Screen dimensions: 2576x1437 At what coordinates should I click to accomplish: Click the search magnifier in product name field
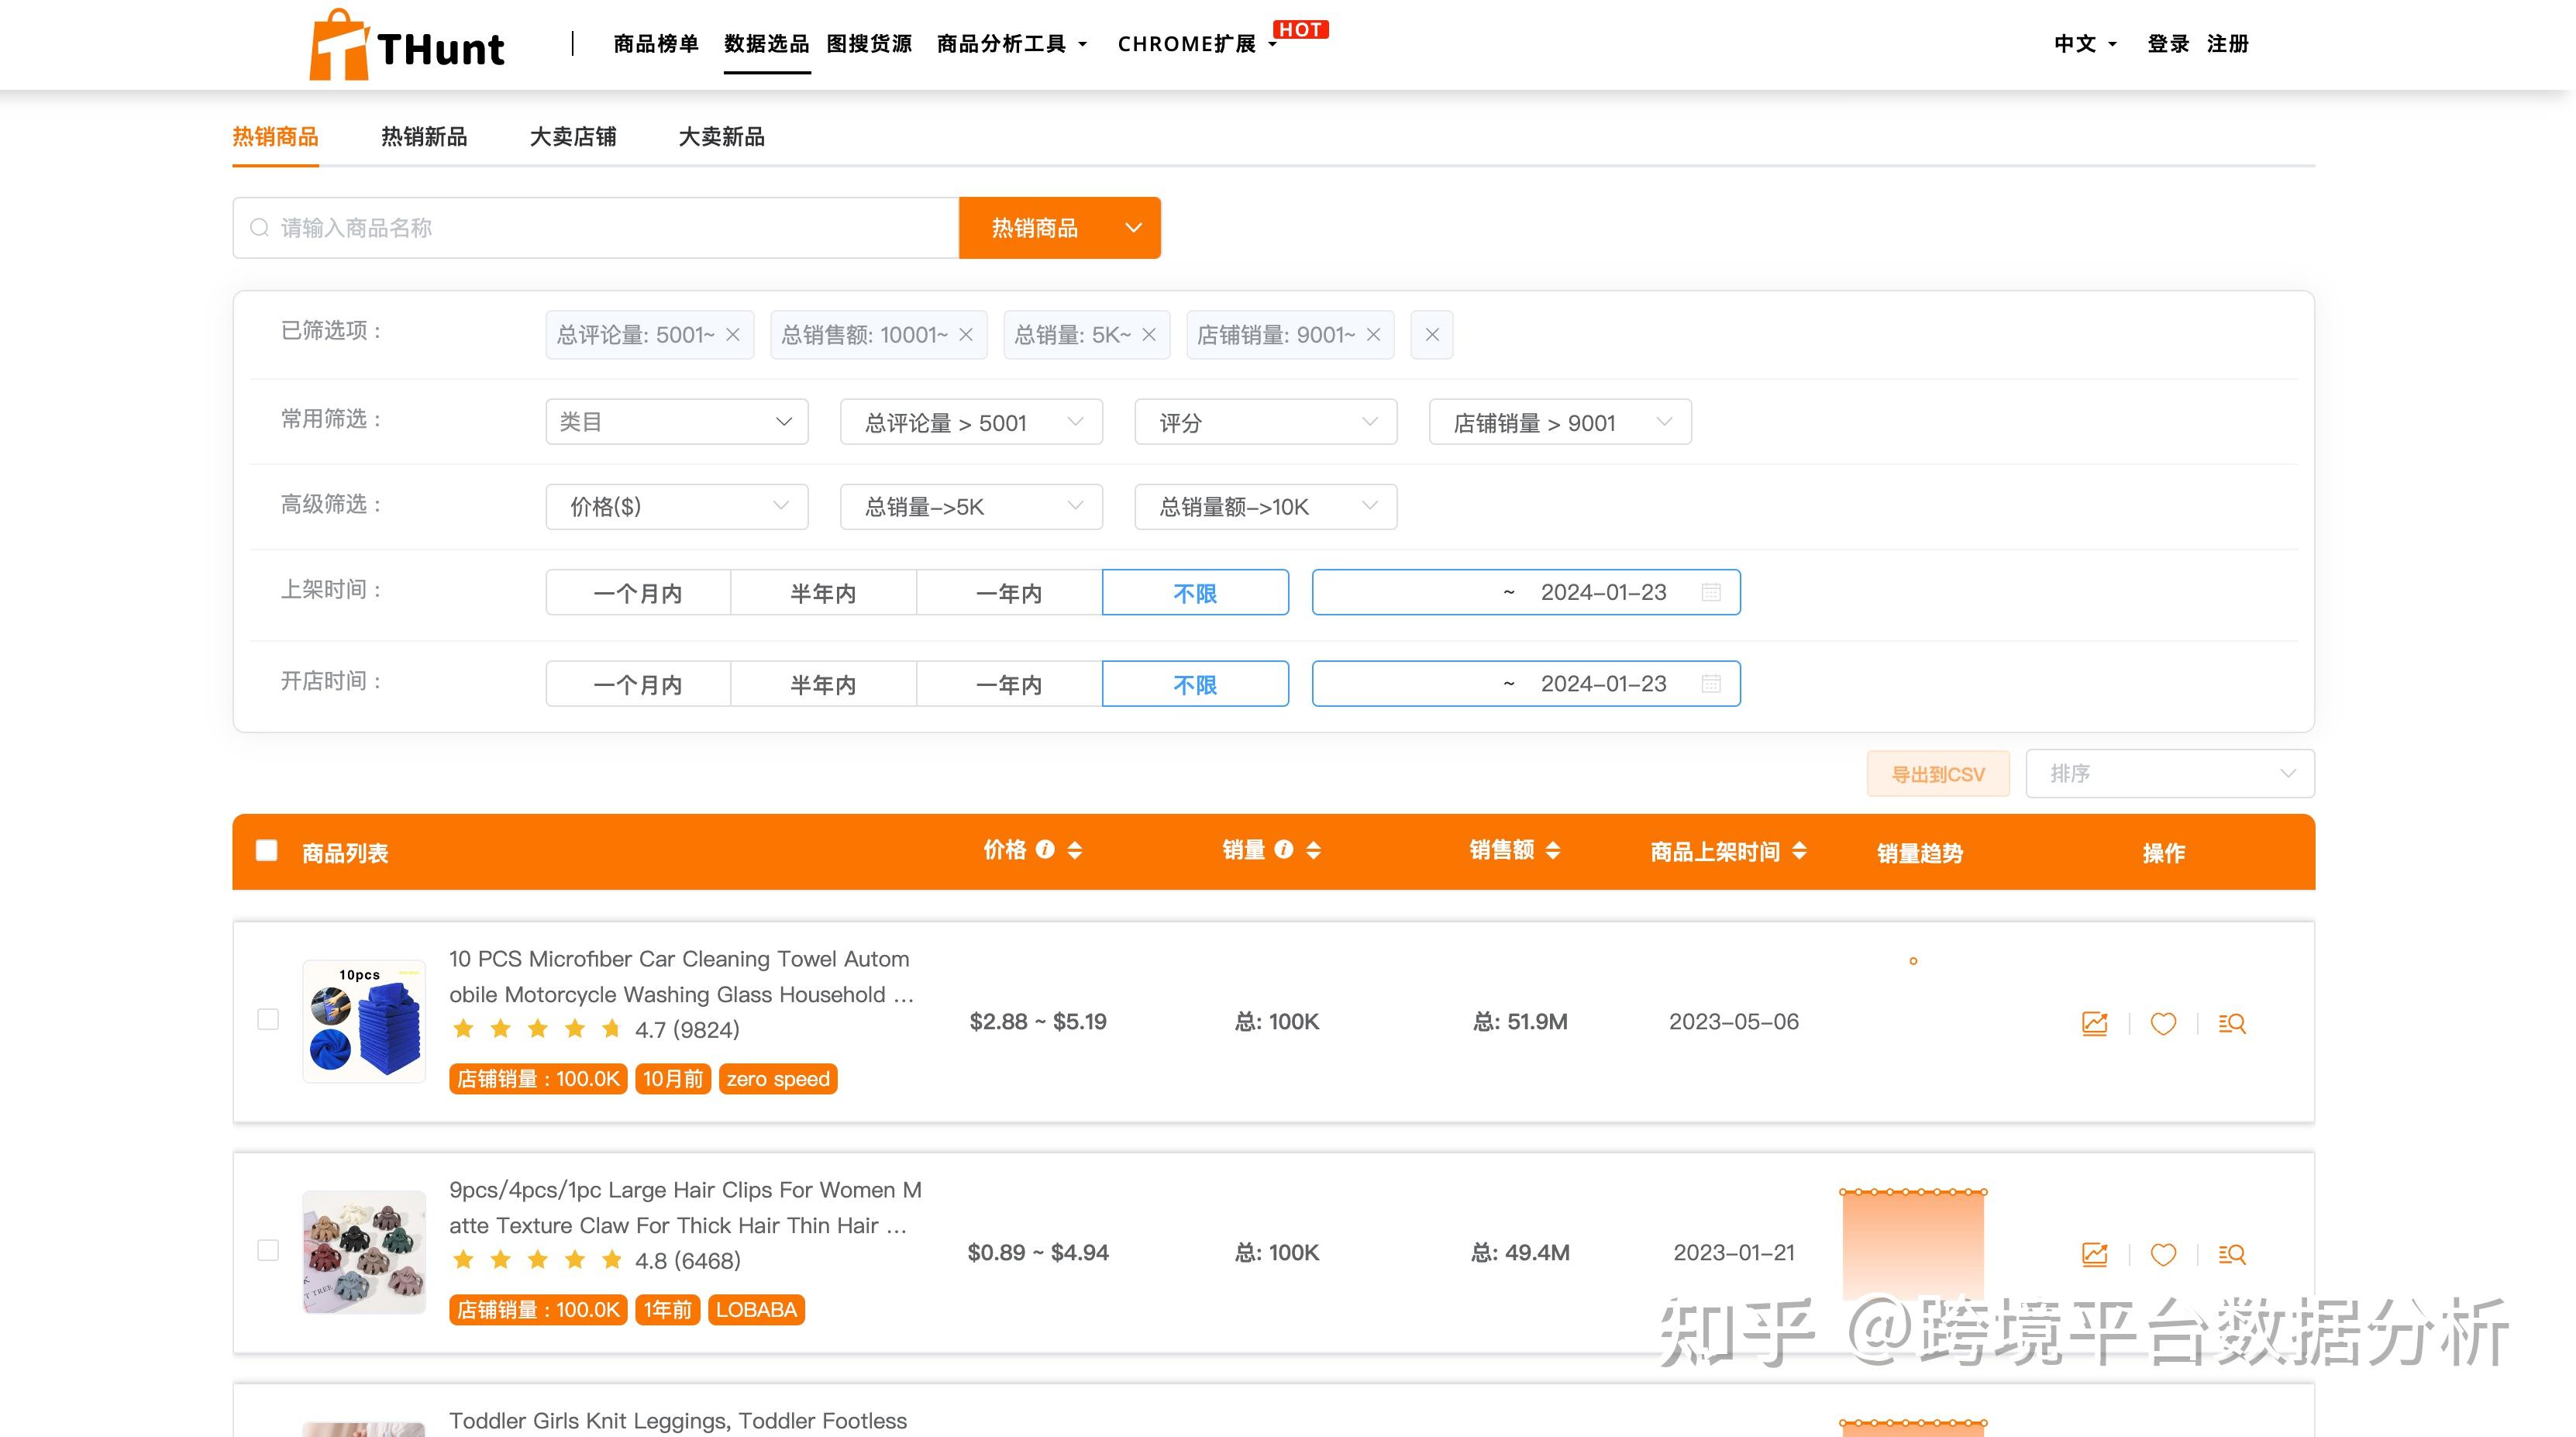(x=260, y=227)
